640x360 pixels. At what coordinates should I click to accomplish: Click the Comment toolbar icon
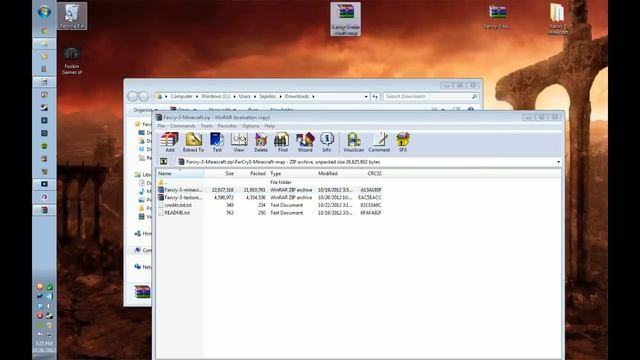[379, 142]
